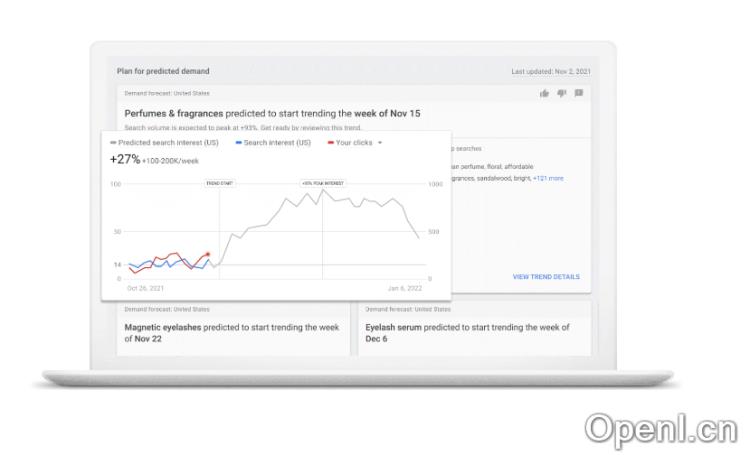This screenshot has width=750, height=455.
Task: Click the Last updated Nov 2, 2021 text
Action: coord(551,71)
